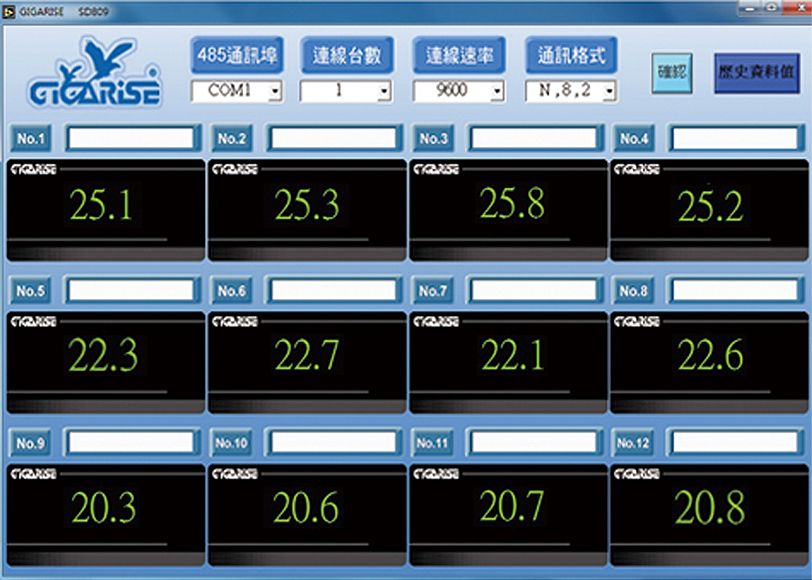Expand the connection count dropdown showing 1
812x580 pixels.
[x=345, y=91]
